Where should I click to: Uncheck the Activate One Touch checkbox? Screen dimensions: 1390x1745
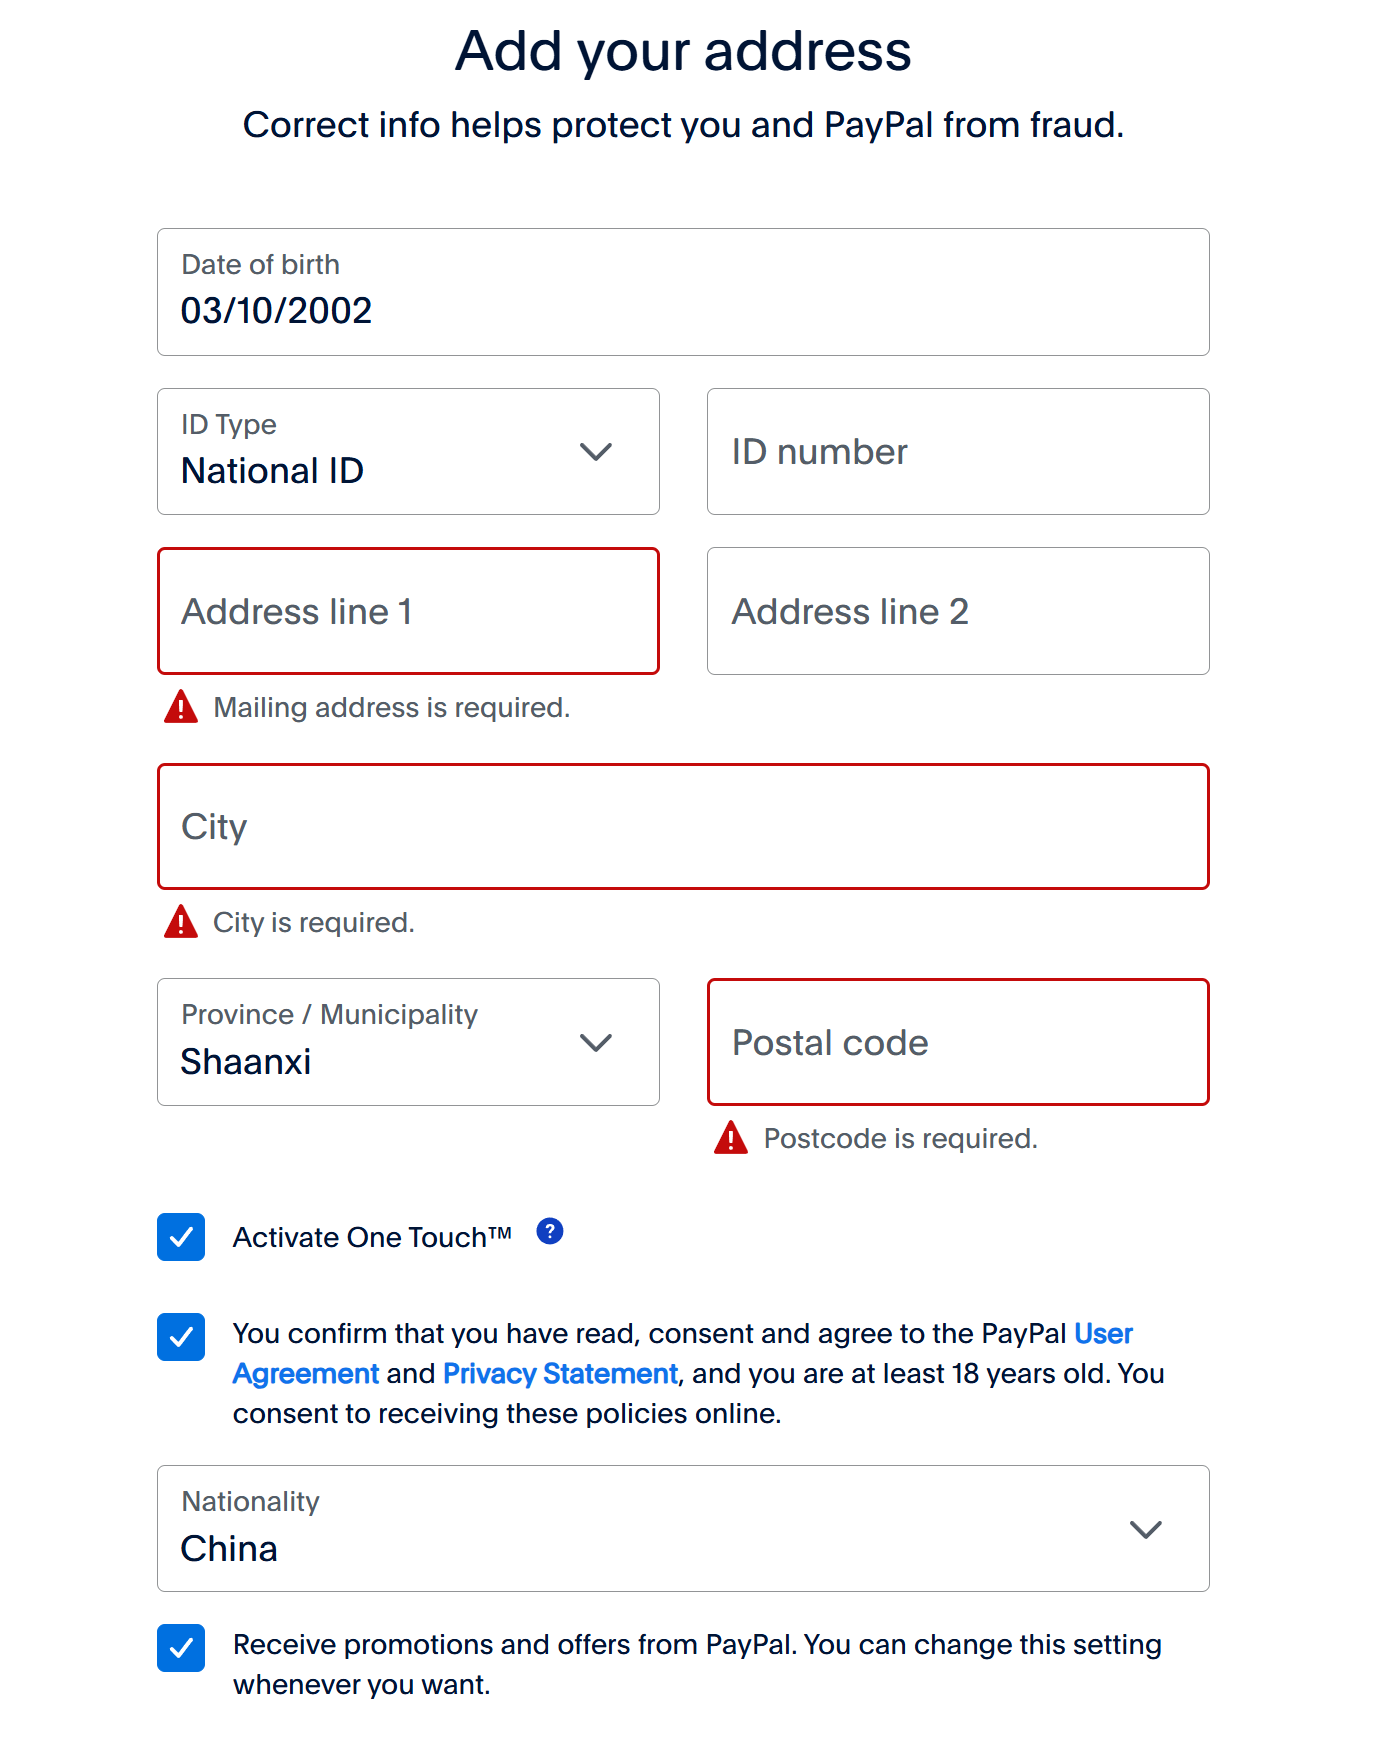[181, 1237]
